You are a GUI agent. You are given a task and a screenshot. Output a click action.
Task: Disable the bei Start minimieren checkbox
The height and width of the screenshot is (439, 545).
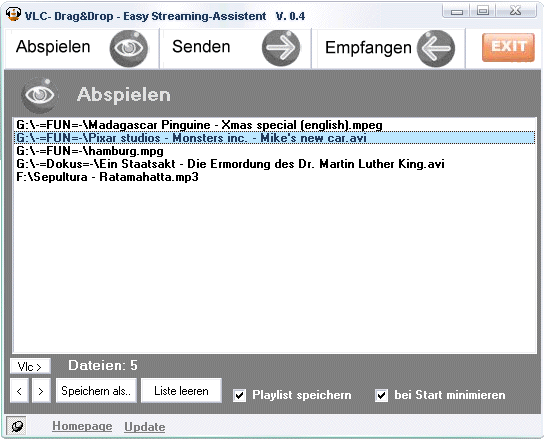[381, 396]
